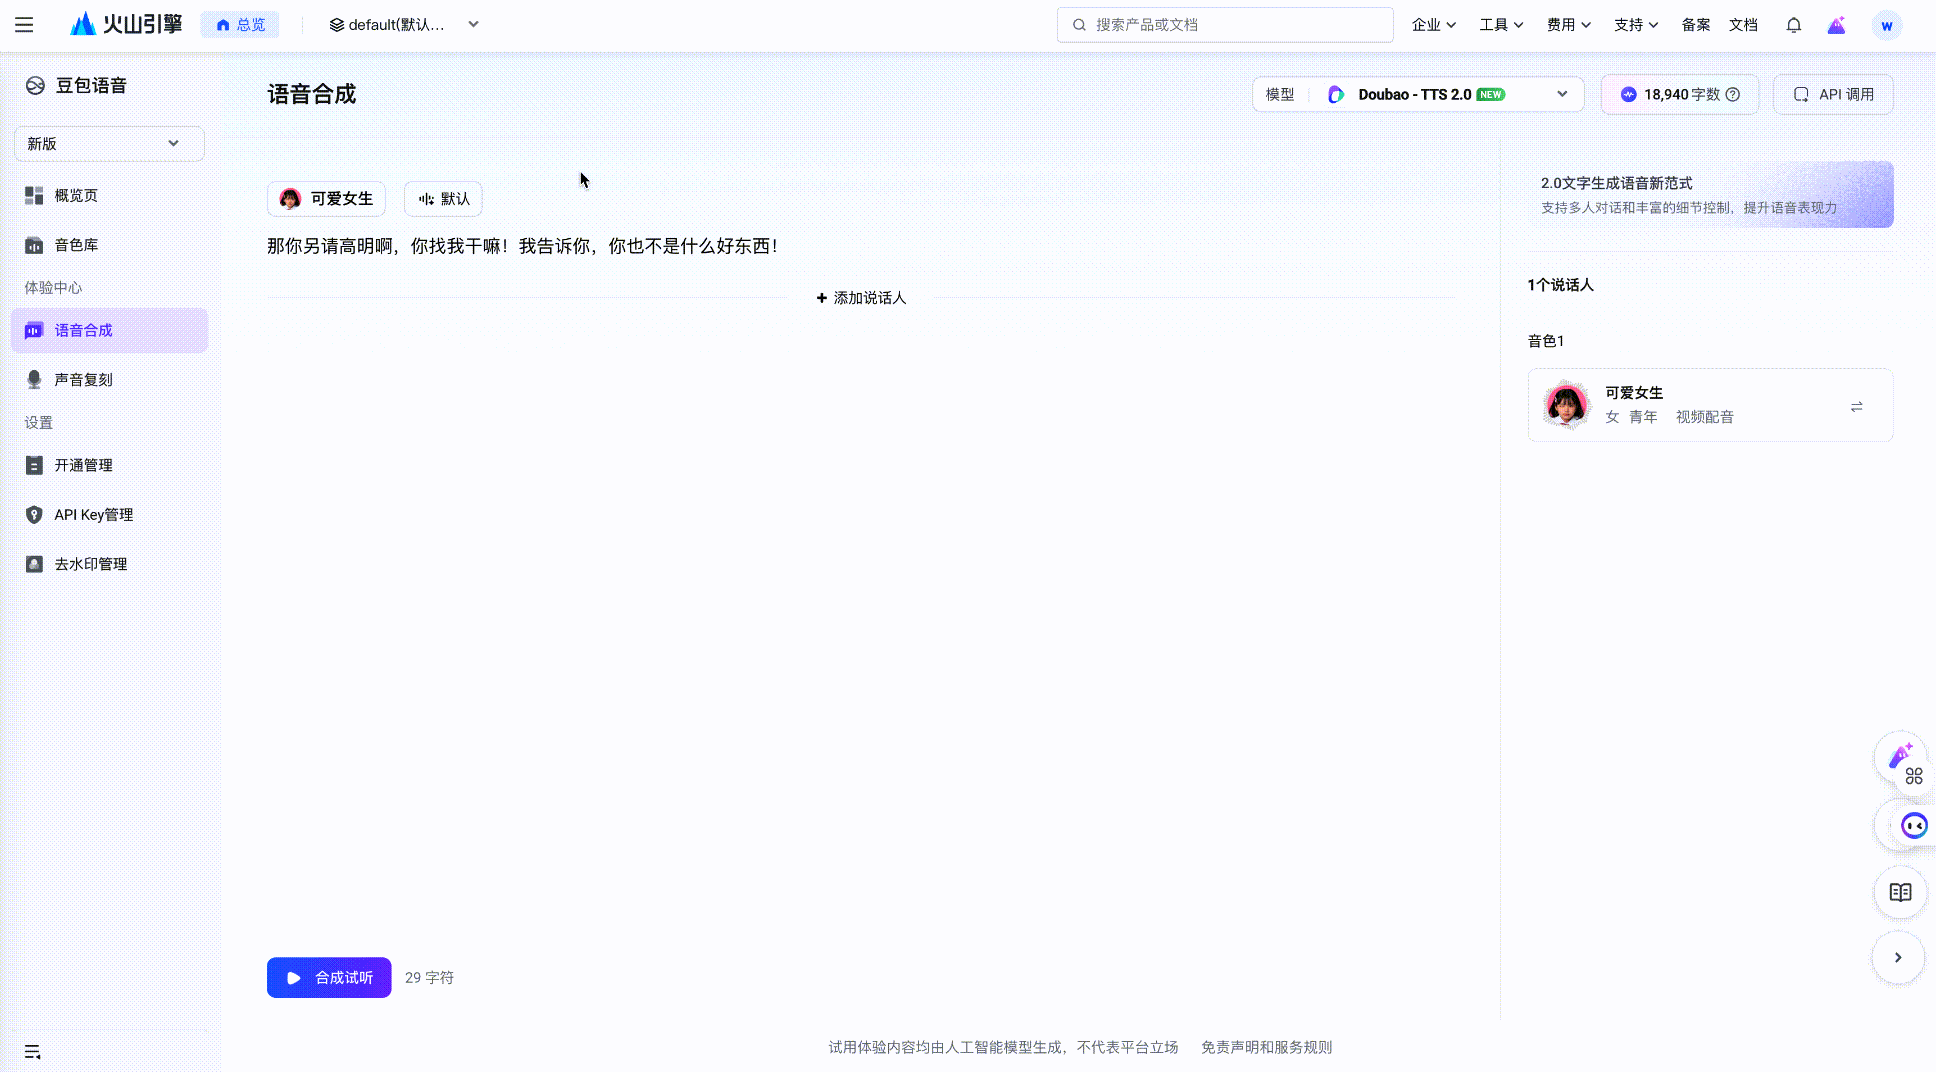Open API Key管理
The image size is (1936, 1072).
[109, 515]
